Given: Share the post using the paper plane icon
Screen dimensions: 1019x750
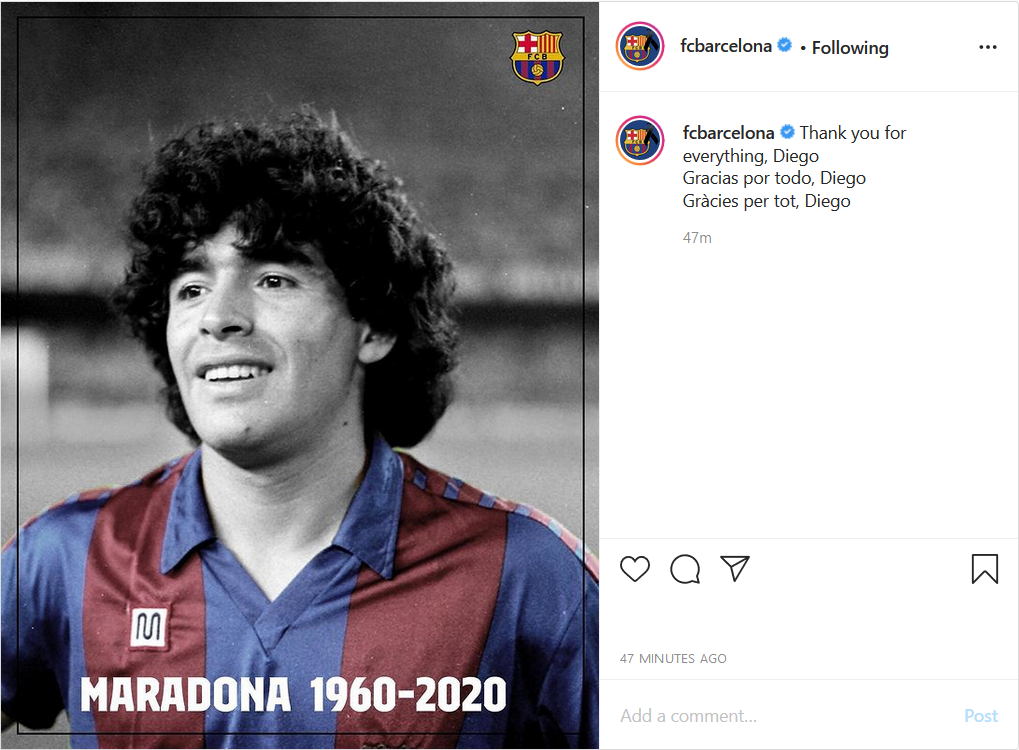Looking at the screenshot, I should pyautogui.click(x=735, y=569).
